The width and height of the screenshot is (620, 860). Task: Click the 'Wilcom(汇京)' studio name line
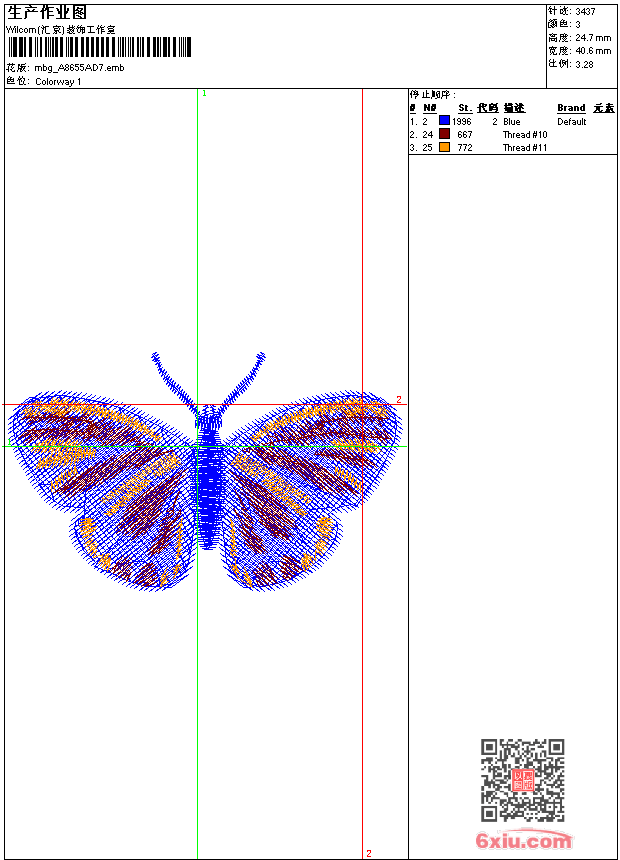point(61,30)
